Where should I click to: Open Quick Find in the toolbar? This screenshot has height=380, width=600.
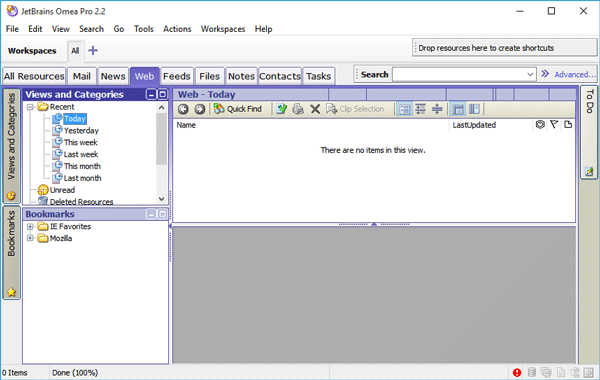tap(238, 109)
